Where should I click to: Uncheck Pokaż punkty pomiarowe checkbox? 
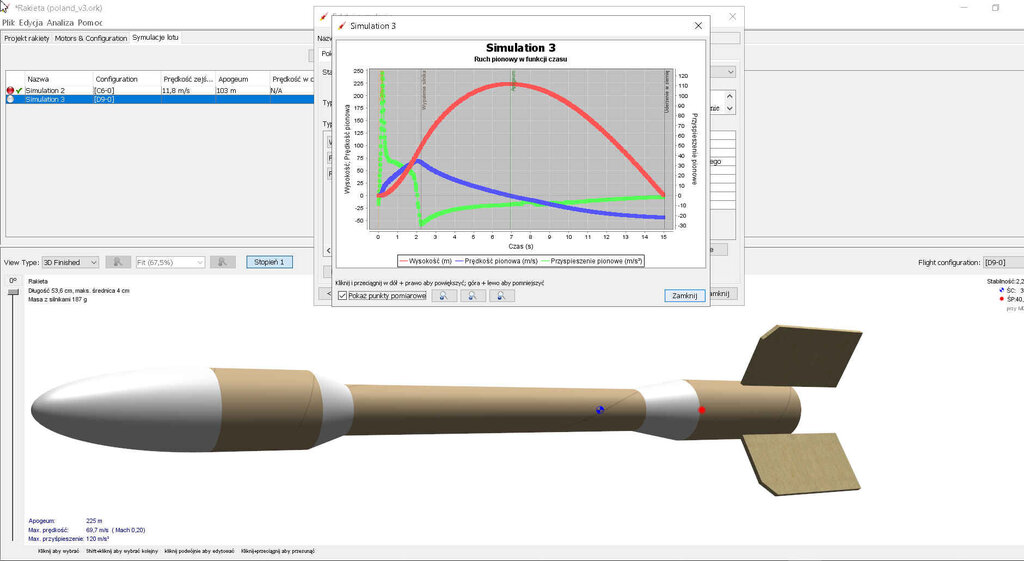tap(343, 296)
